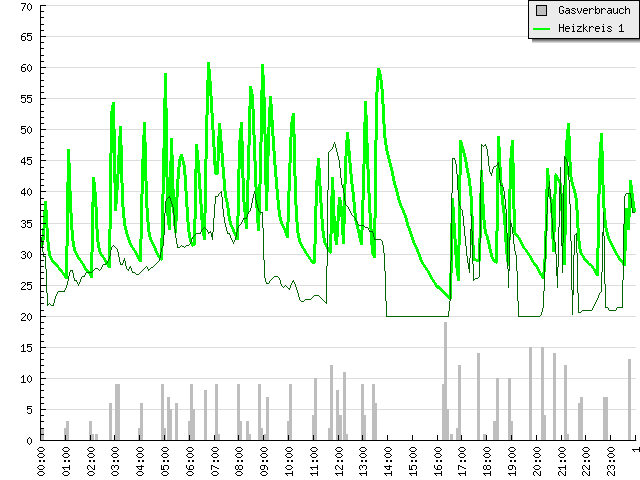Click the tallest gray gas bar after 16:00
Viewport: 640px width, 480px height.
(446, 381)
